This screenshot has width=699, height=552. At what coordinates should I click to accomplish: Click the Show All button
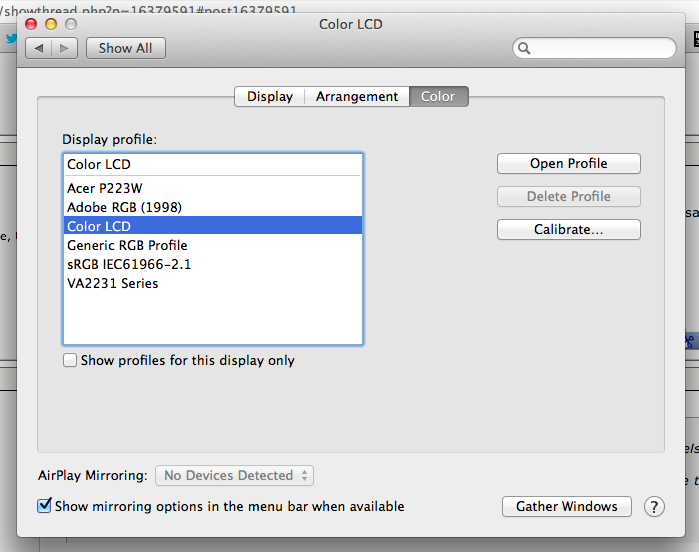[126, 48]
